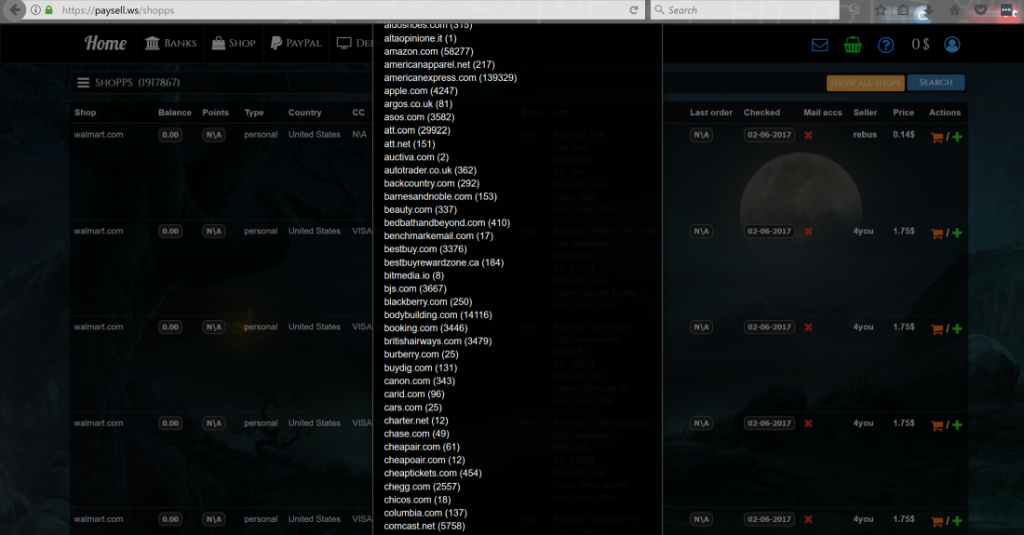Viewport: 1024px width, 535px height.
Task: Select chase.com (49) entry
Action: click(x=416, y=434)
